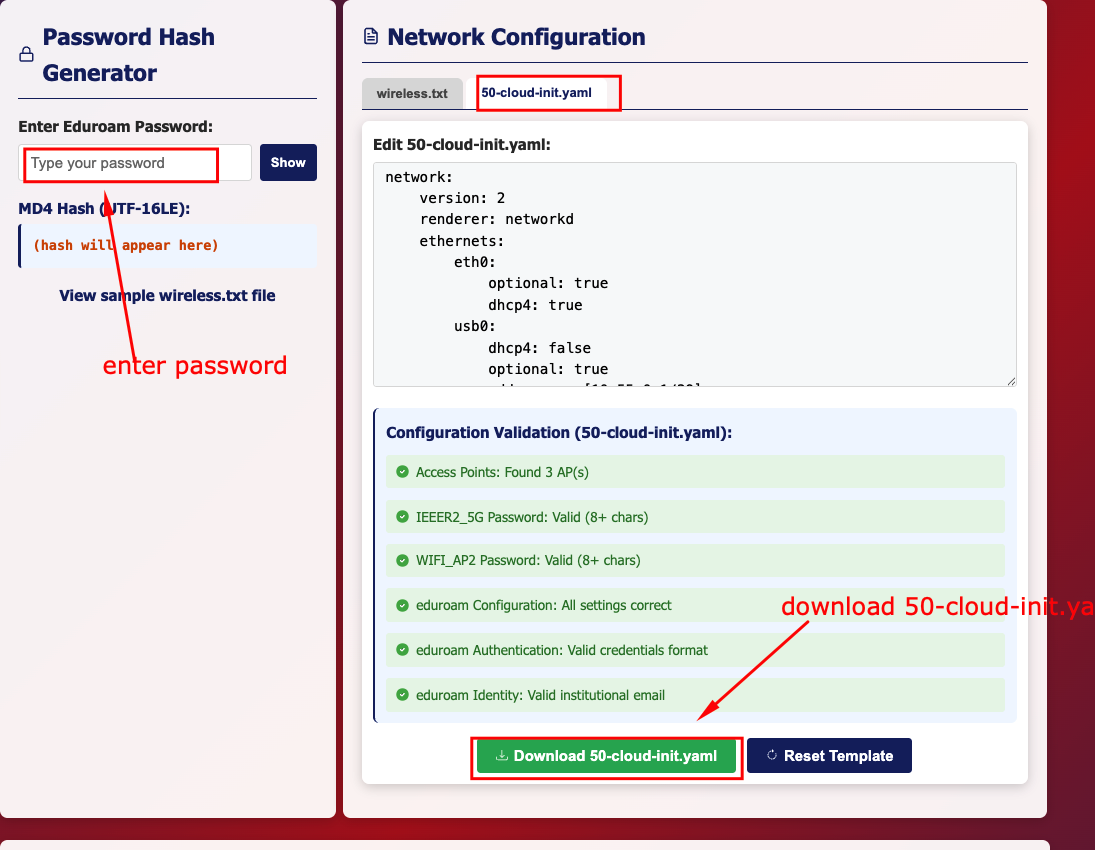Click the 'renderer: networkd' line in the editor

(x=496, y=219)
